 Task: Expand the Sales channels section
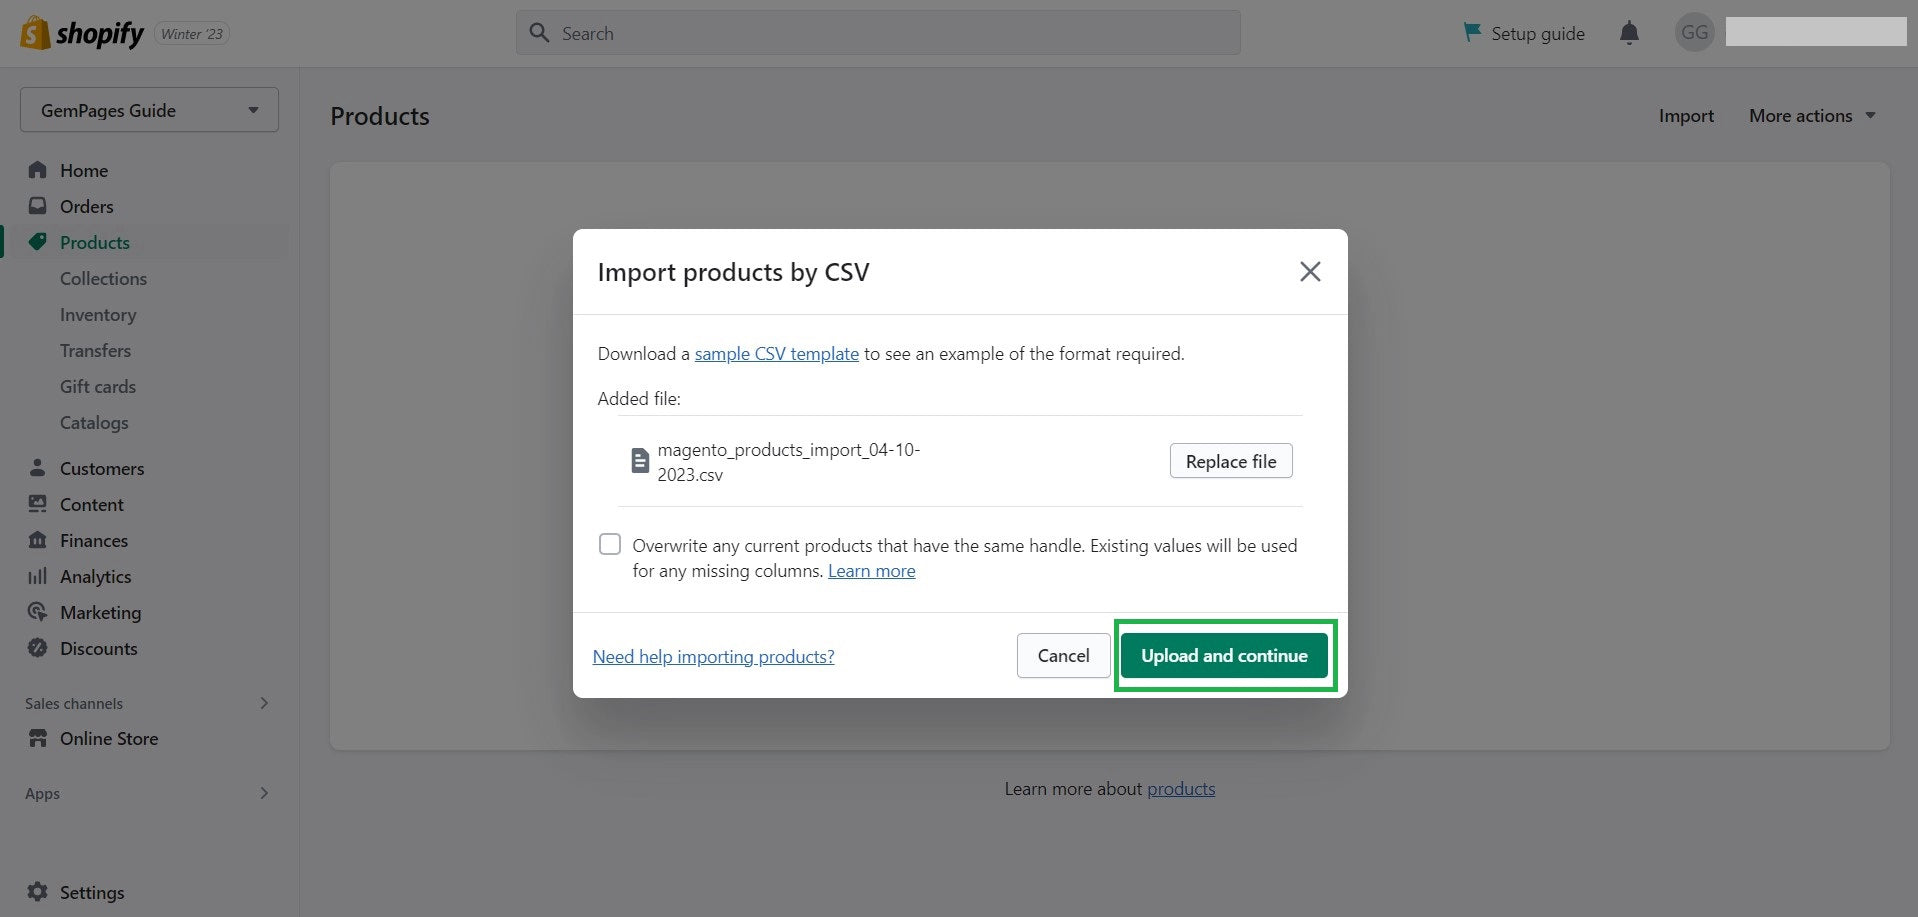coord(264,703)
